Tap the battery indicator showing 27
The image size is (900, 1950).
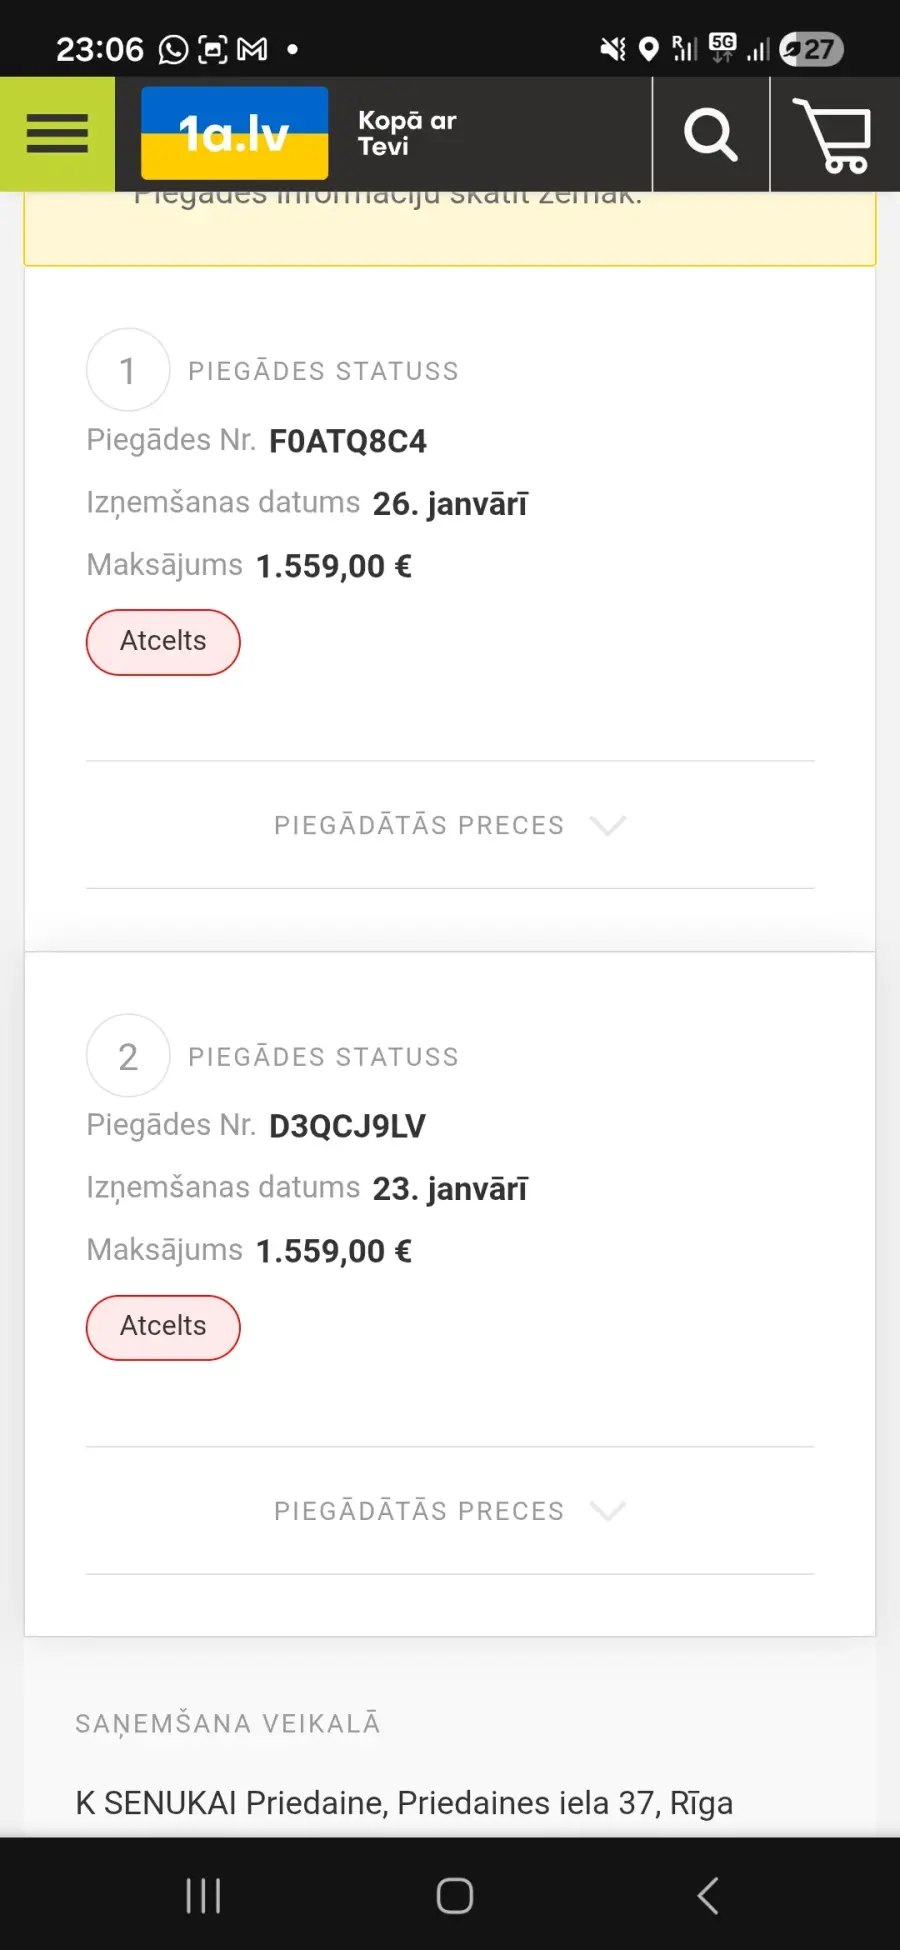pyautogui.click(x=811, y=49)
